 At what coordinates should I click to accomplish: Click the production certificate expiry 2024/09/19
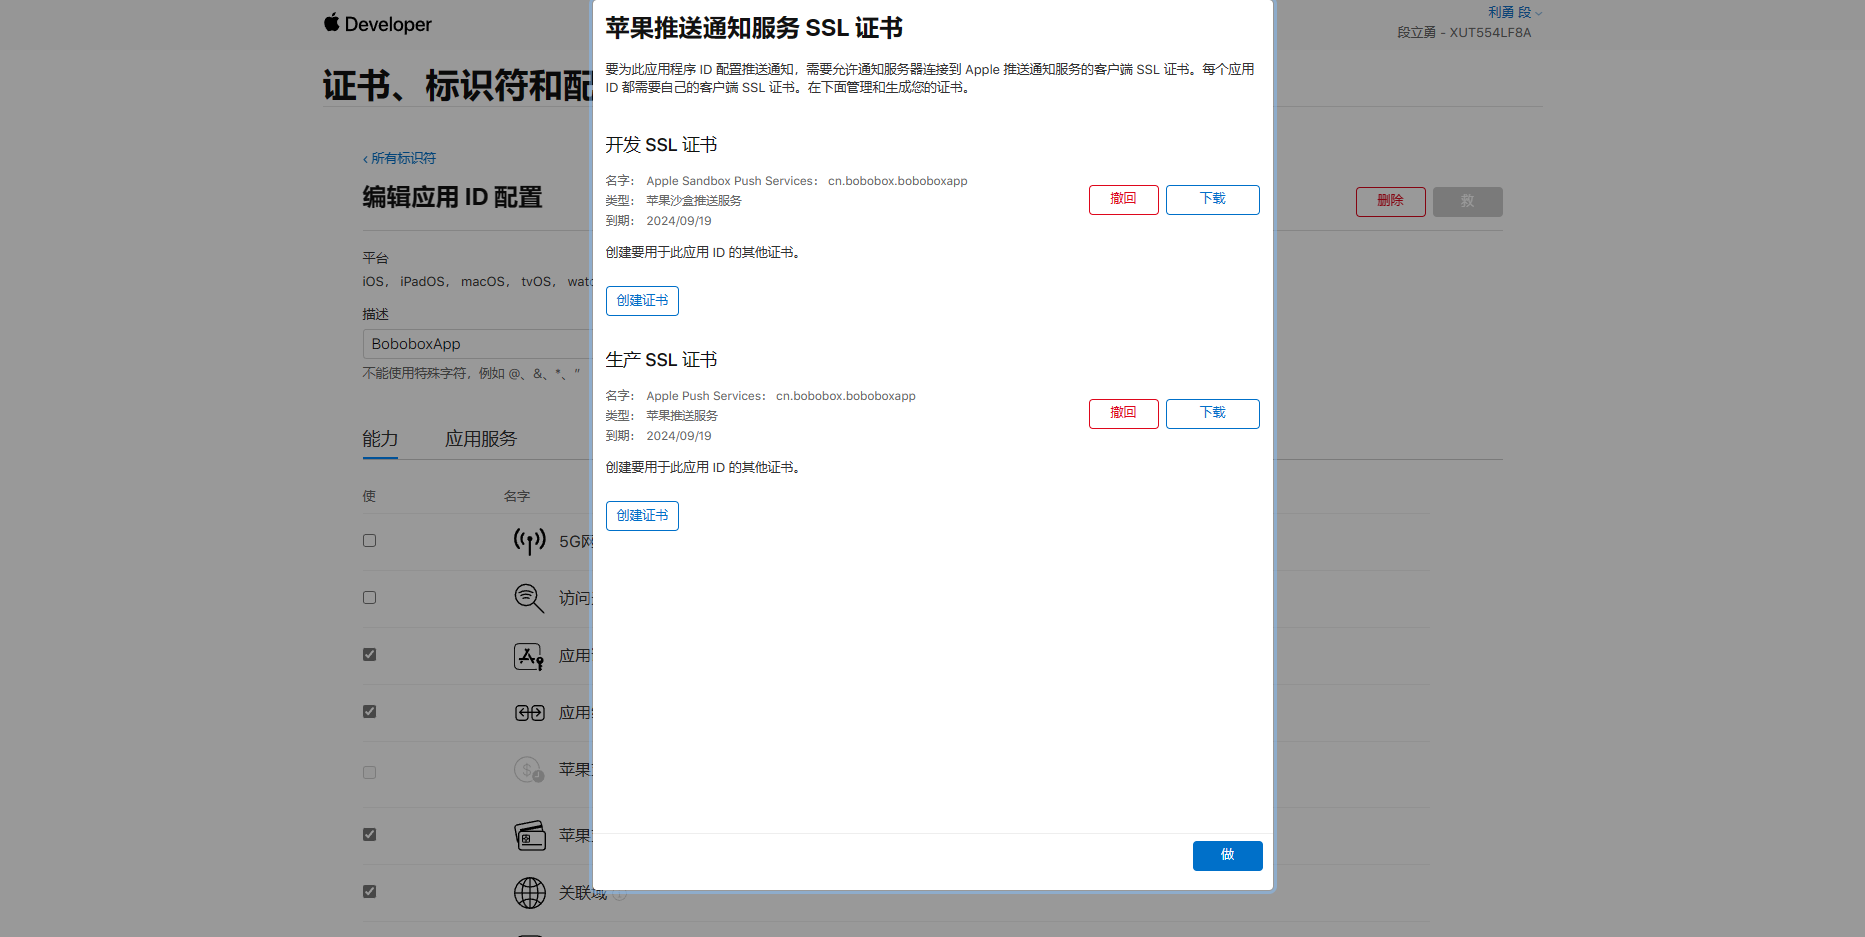pyautogui.click(x=679, y=436)
